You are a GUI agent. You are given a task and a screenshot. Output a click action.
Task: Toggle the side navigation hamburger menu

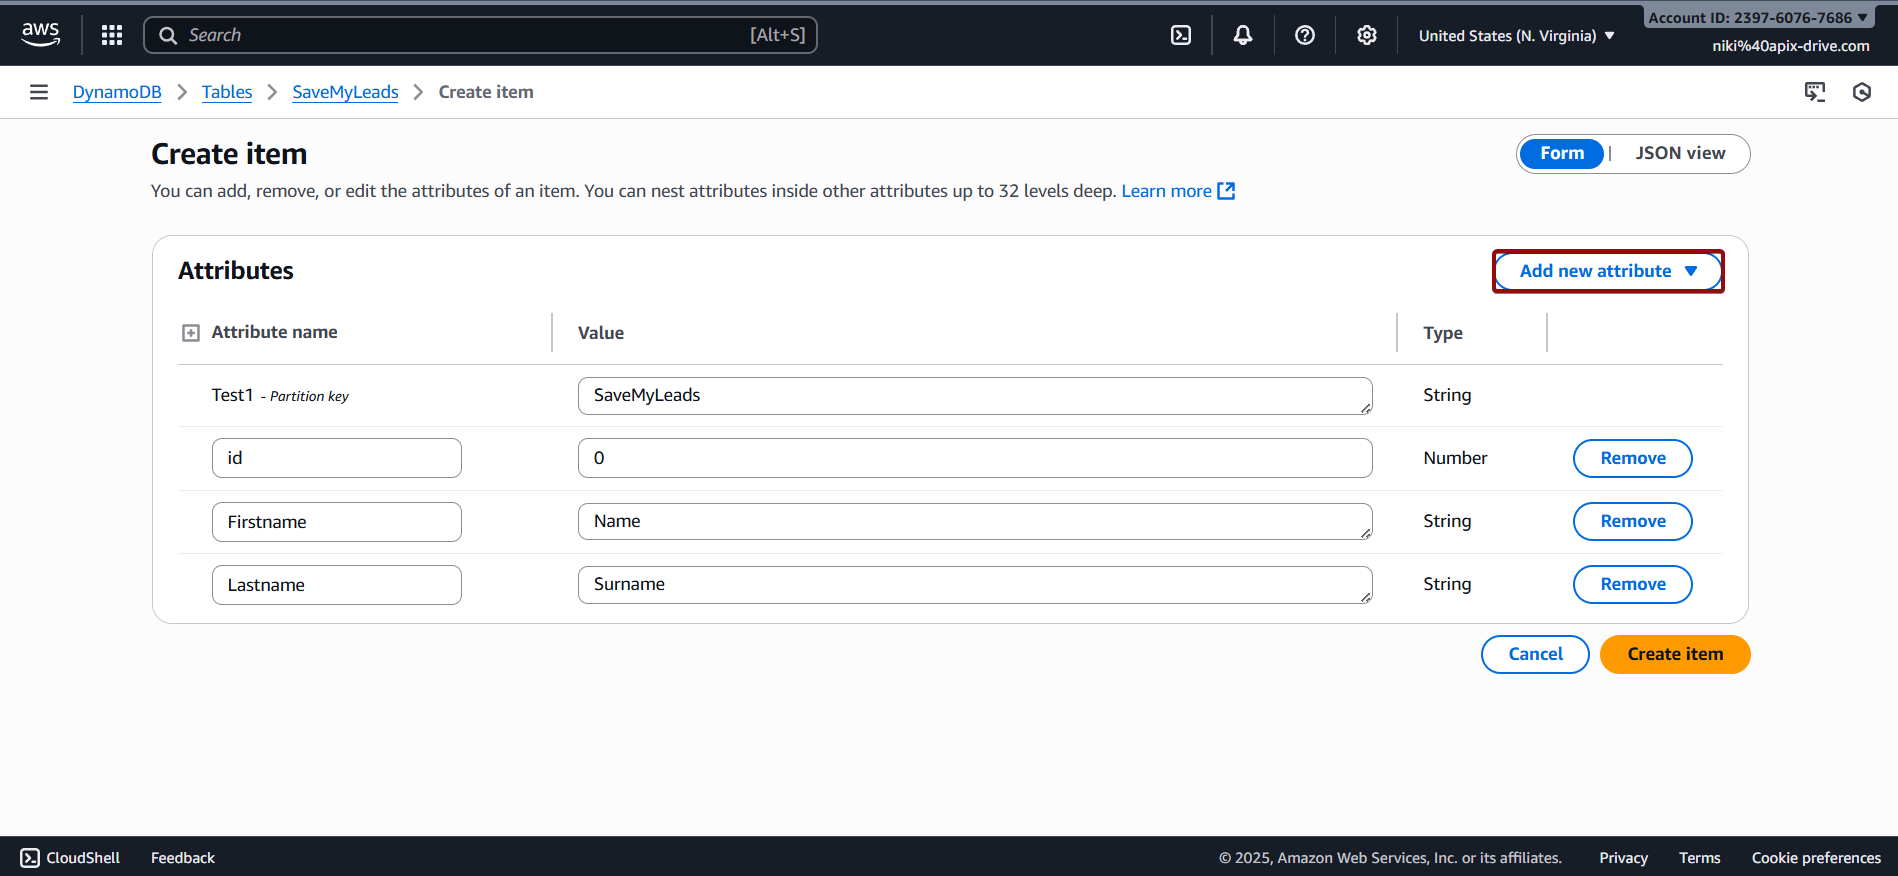click(39, 92)
